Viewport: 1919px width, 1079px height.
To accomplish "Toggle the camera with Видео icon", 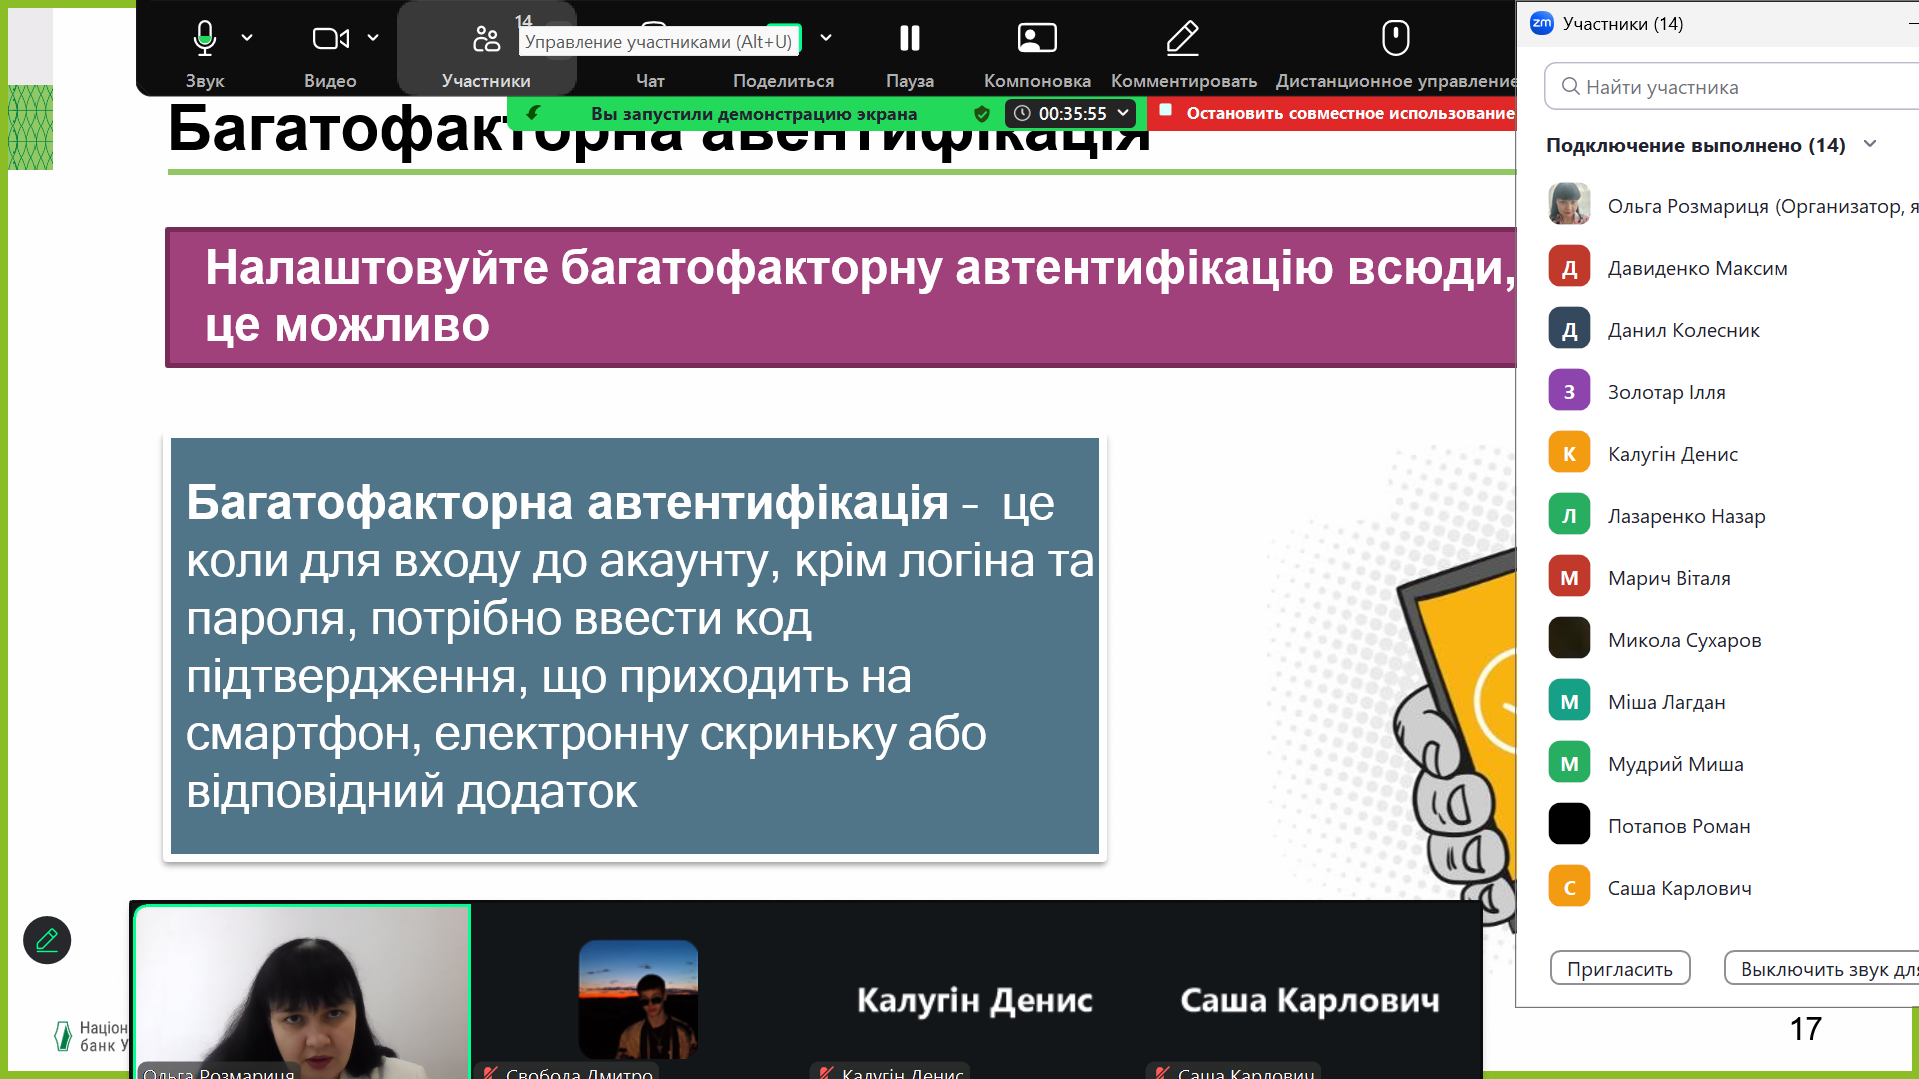I will (x=330, y=40).
